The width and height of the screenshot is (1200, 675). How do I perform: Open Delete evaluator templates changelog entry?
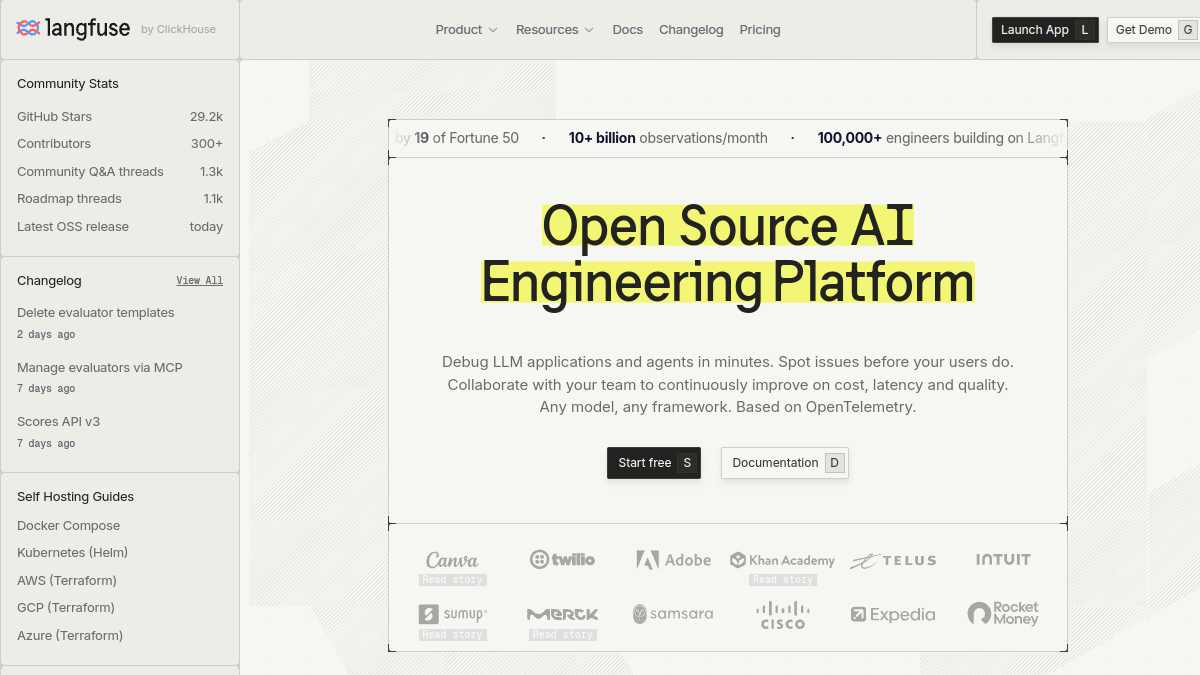[96, 313]
